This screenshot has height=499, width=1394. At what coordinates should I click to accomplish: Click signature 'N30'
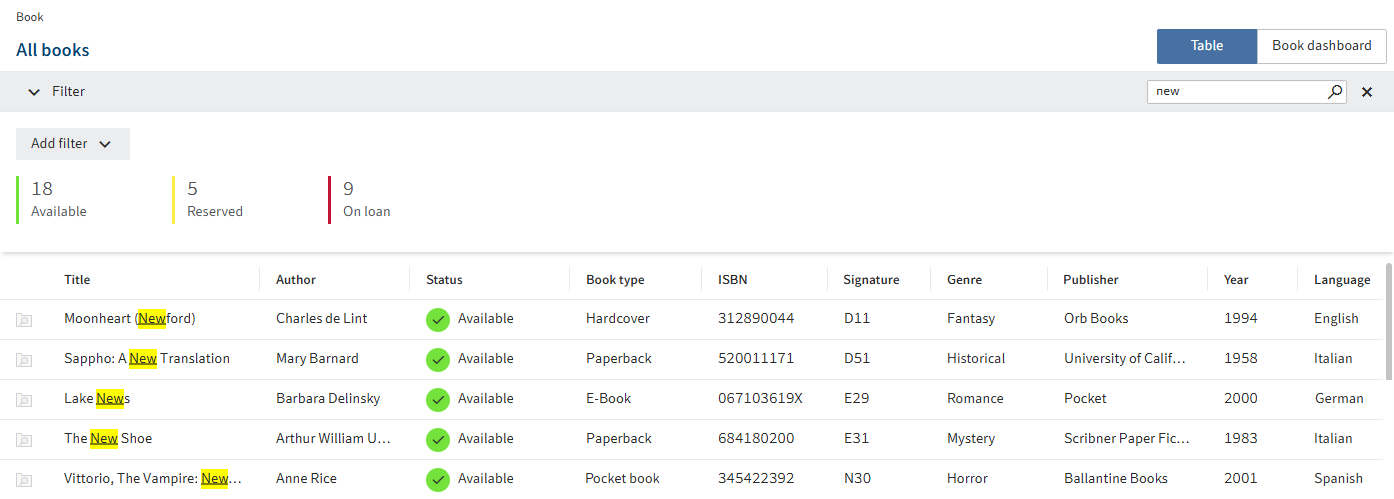tap(857, 479)
